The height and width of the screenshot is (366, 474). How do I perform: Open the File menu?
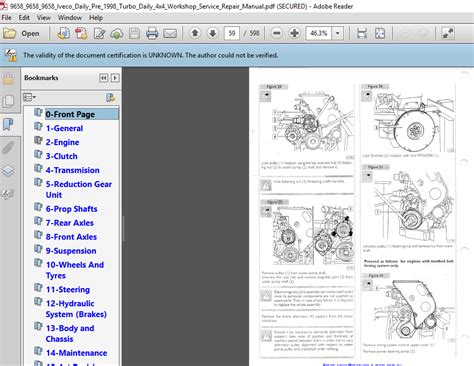coord(6,18)
